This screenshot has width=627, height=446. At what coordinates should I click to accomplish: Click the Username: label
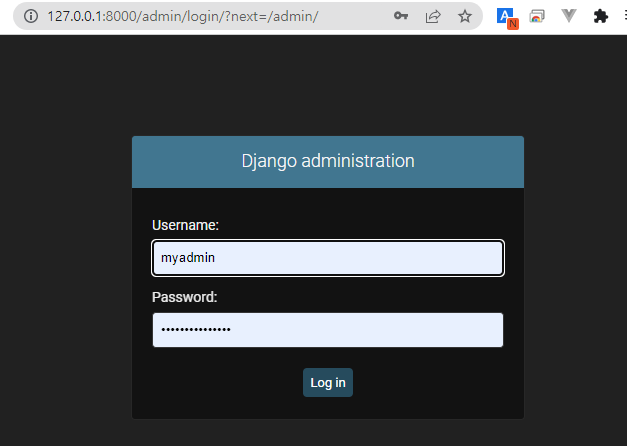[185, 225]
